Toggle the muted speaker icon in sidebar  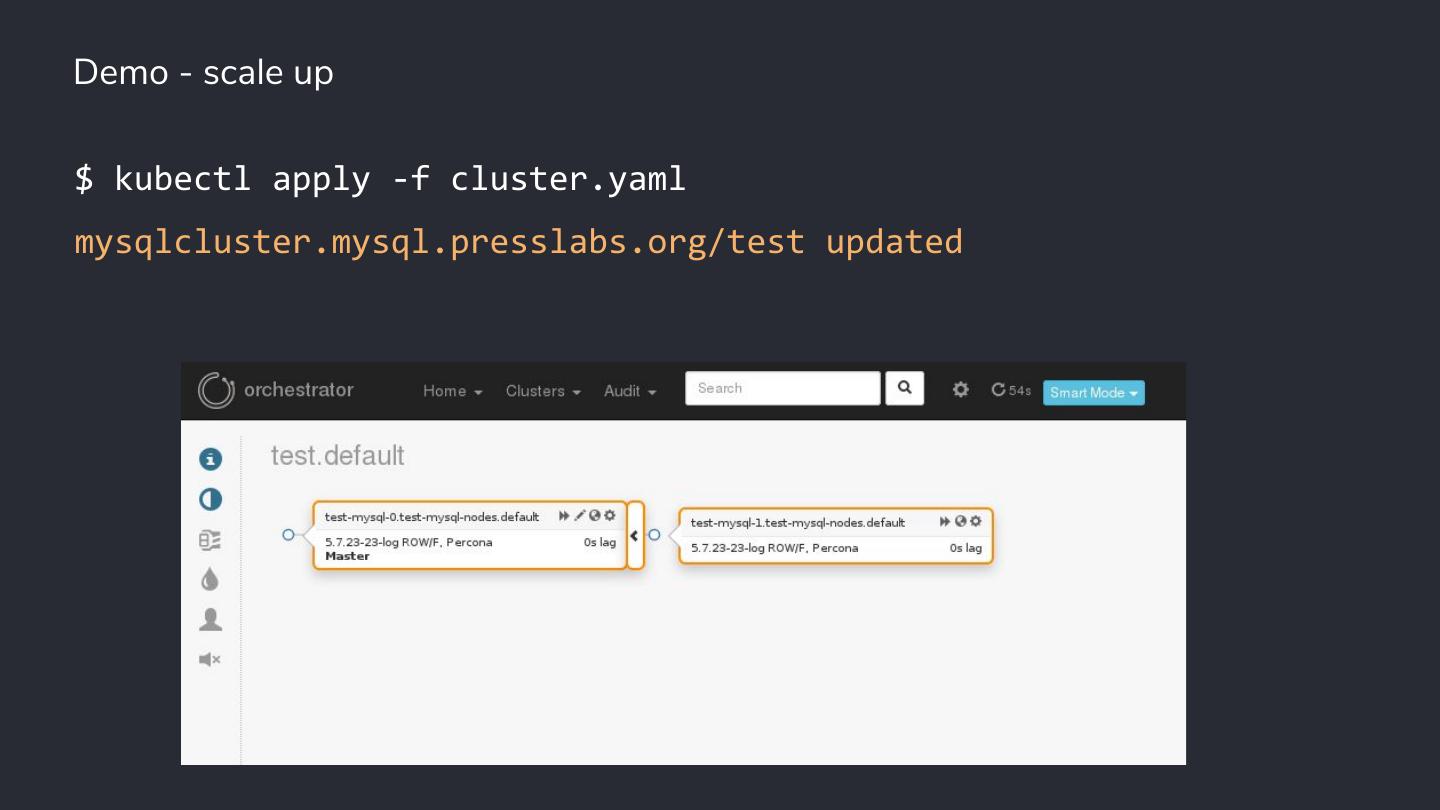(210, 659)
